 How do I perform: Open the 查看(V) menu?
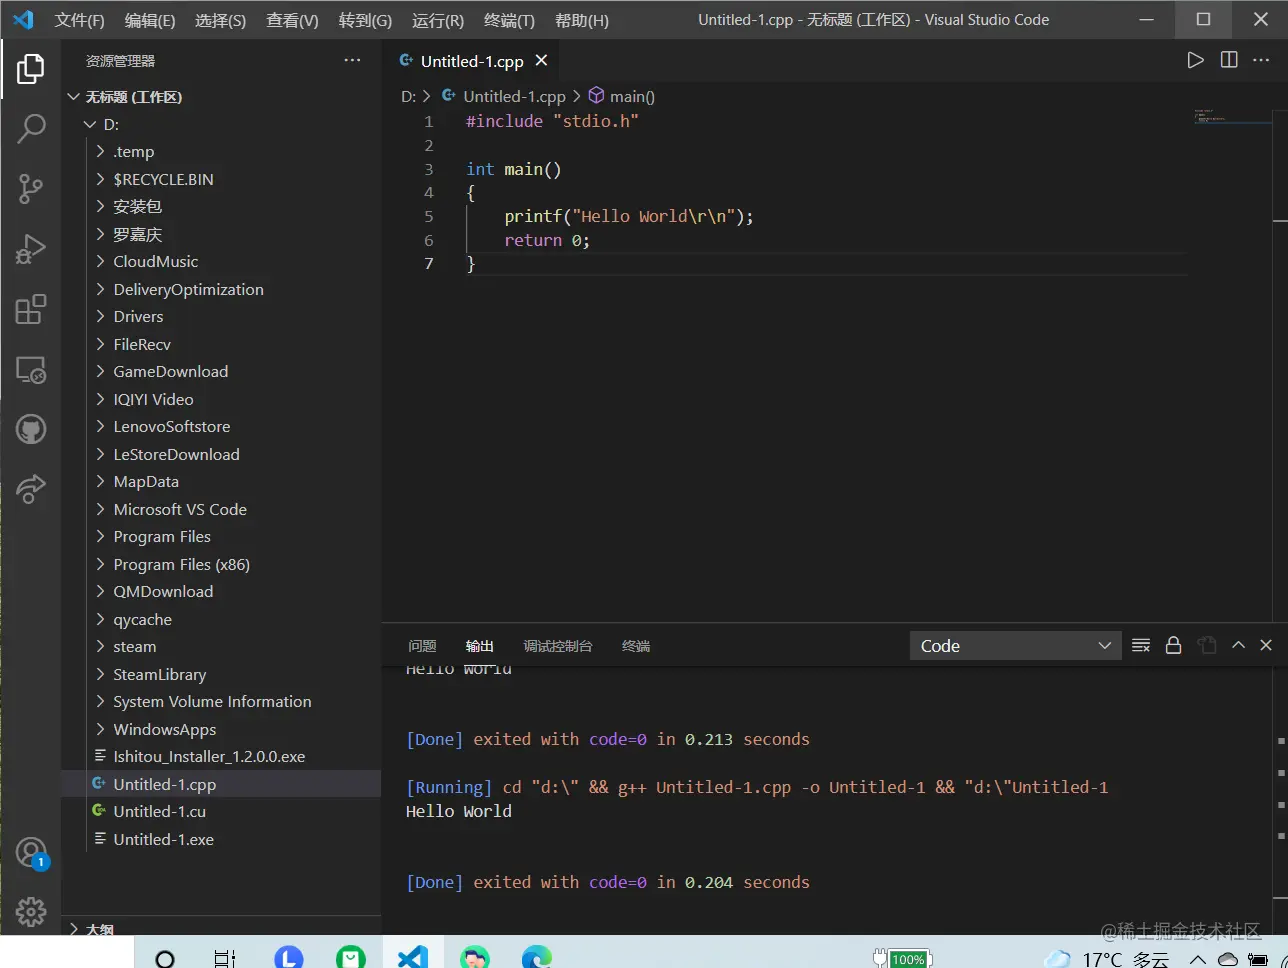coord(292,20)
